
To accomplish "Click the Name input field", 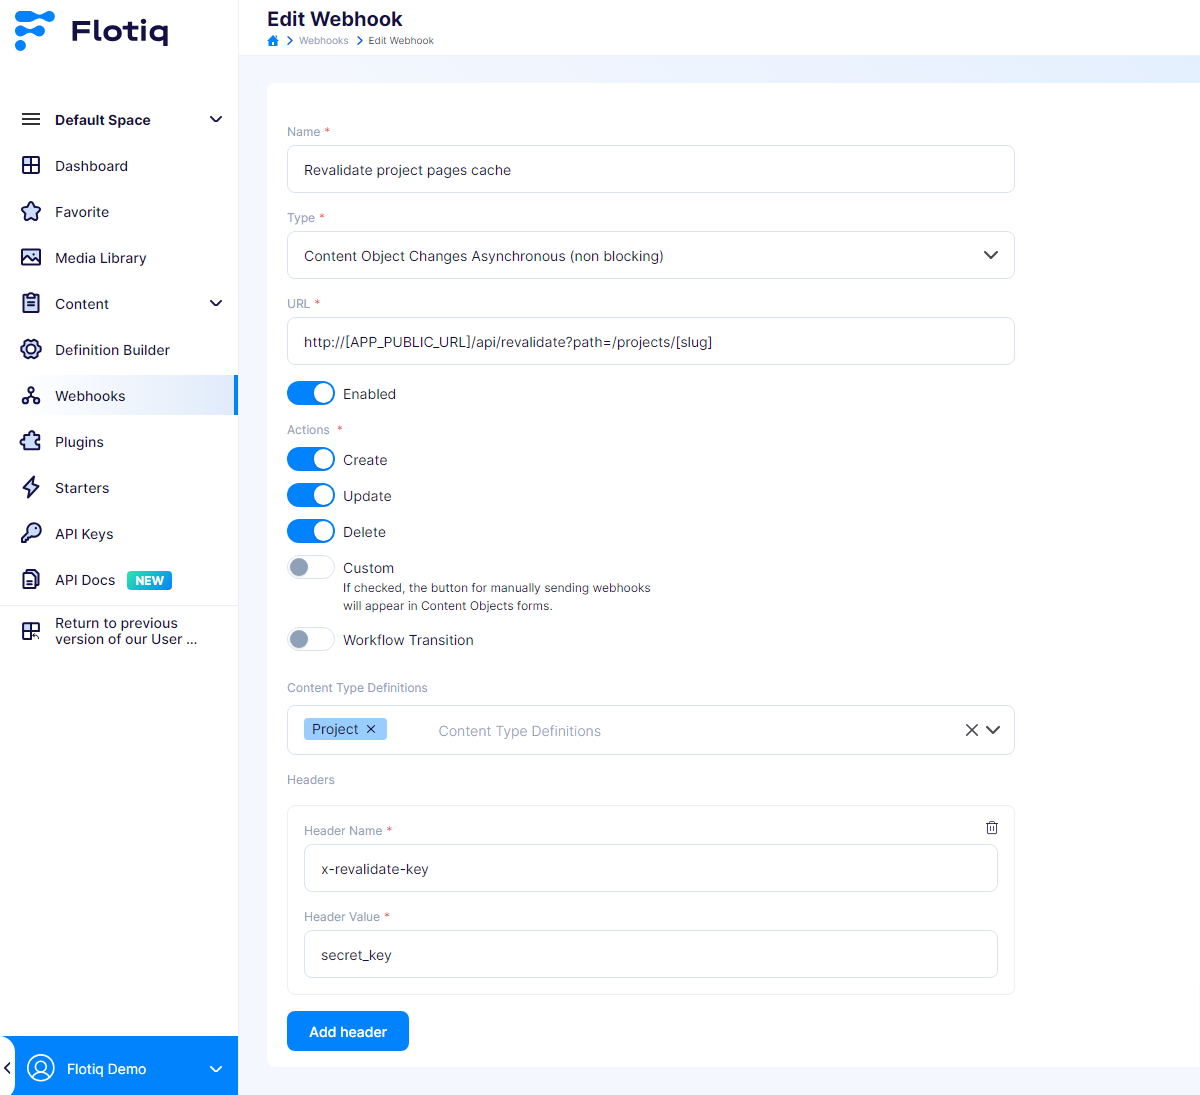I will pos(651,169).
